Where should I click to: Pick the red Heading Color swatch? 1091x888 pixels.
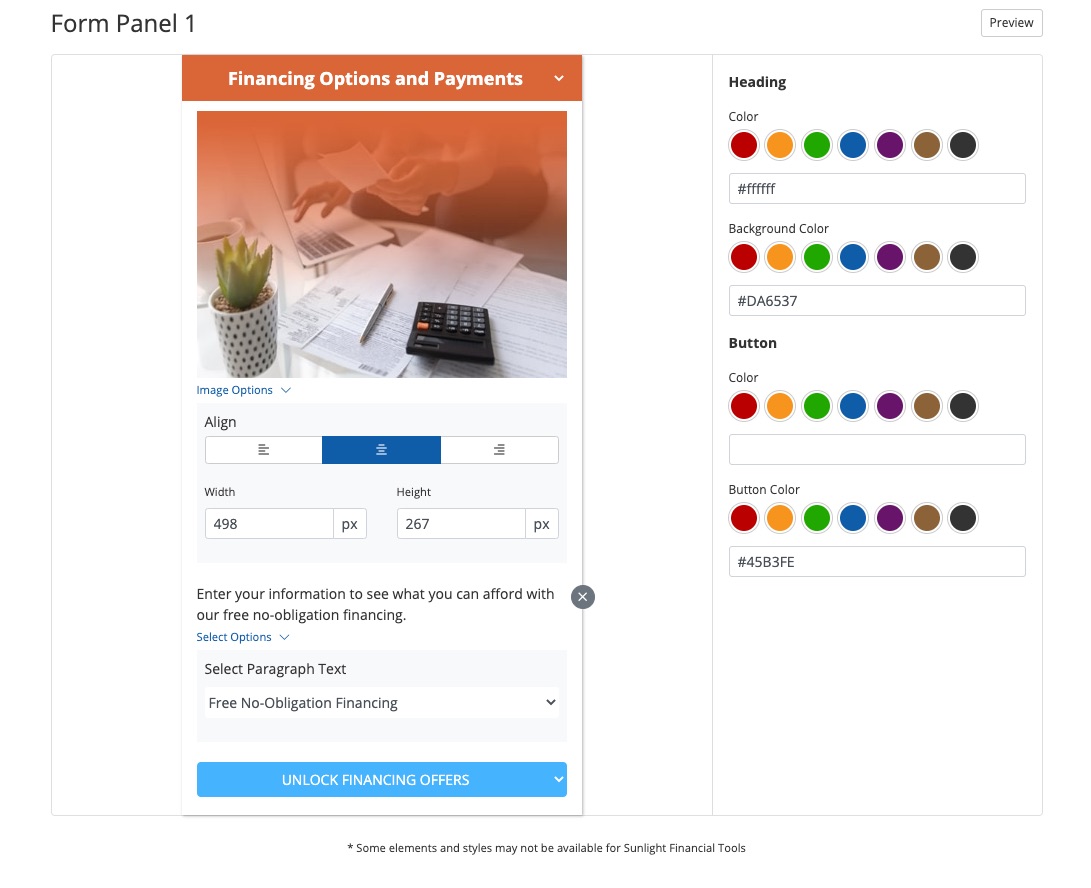click(x=744, y=145)
